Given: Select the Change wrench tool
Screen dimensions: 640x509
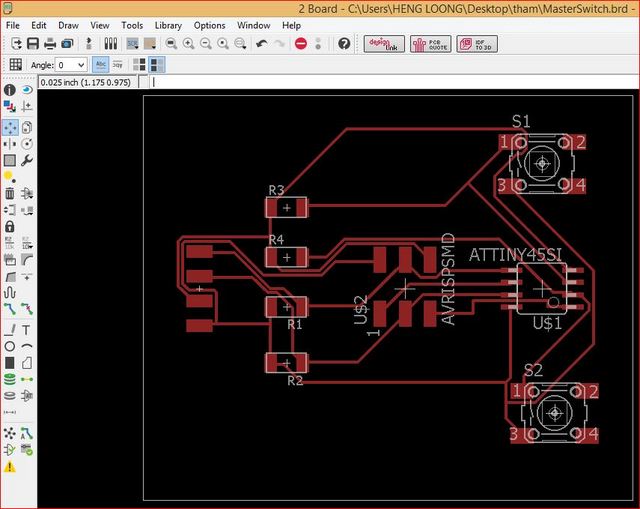Looking at the screenshot, I should tap(27, 160).
